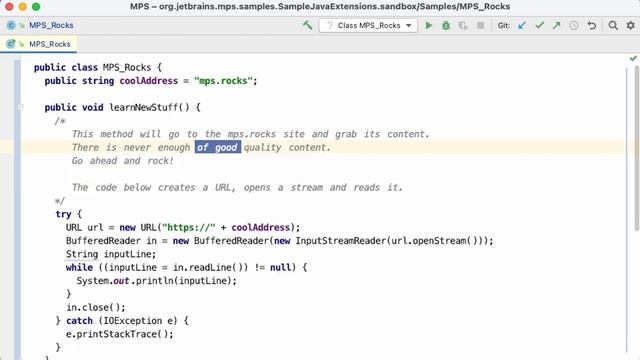The width and height of the screenshot is (640, 360).
Task: Commit changes with the green checkmark
Action: (x=540, y=25)
